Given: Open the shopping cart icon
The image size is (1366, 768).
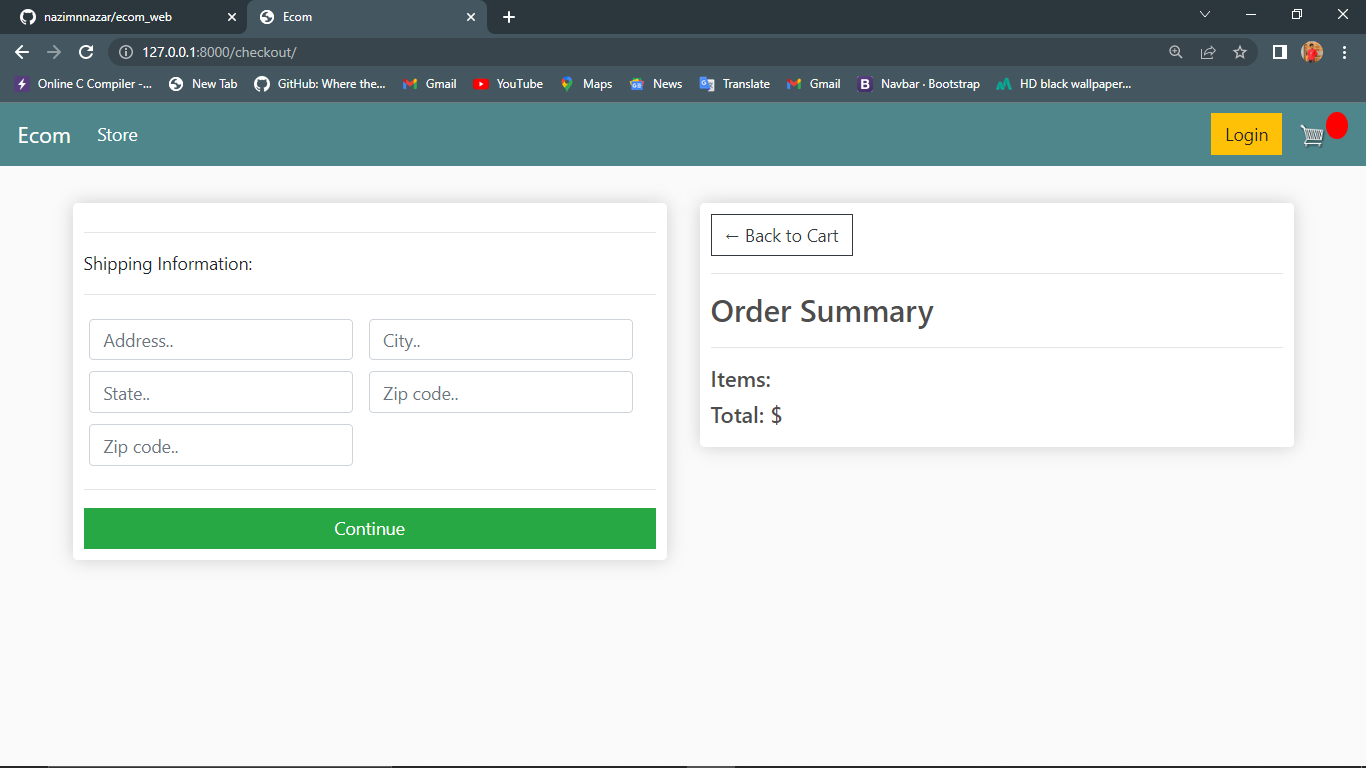Looking at the screenshot, I should 1312,136.
